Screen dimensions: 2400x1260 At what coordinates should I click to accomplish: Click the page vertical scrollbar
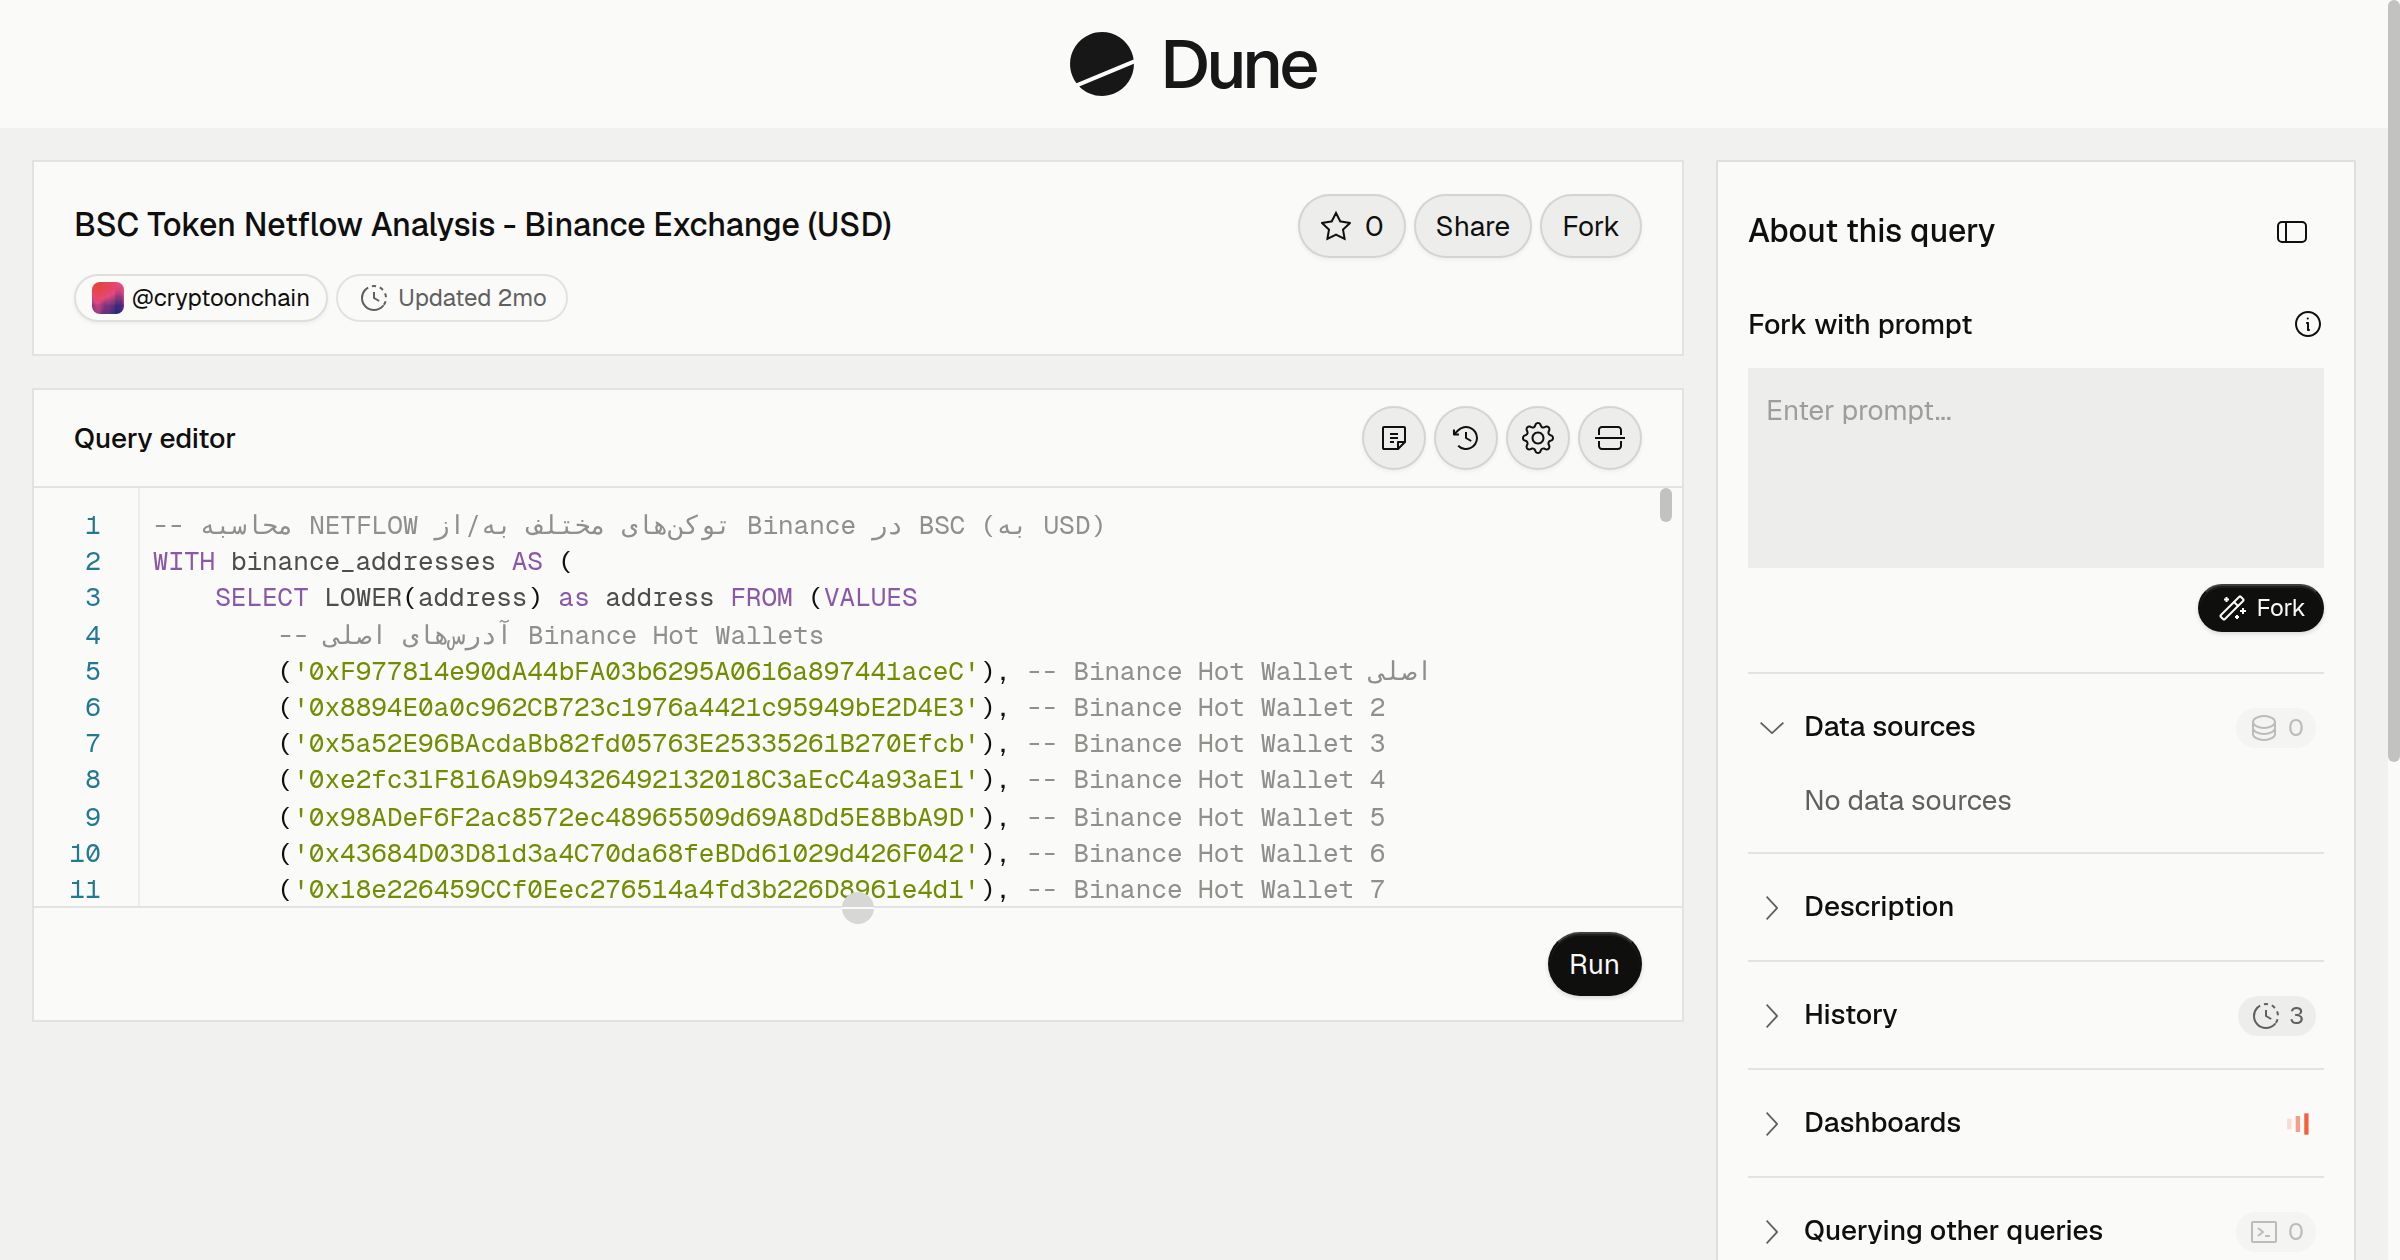pyautogui.click(x=2393, y=380)
